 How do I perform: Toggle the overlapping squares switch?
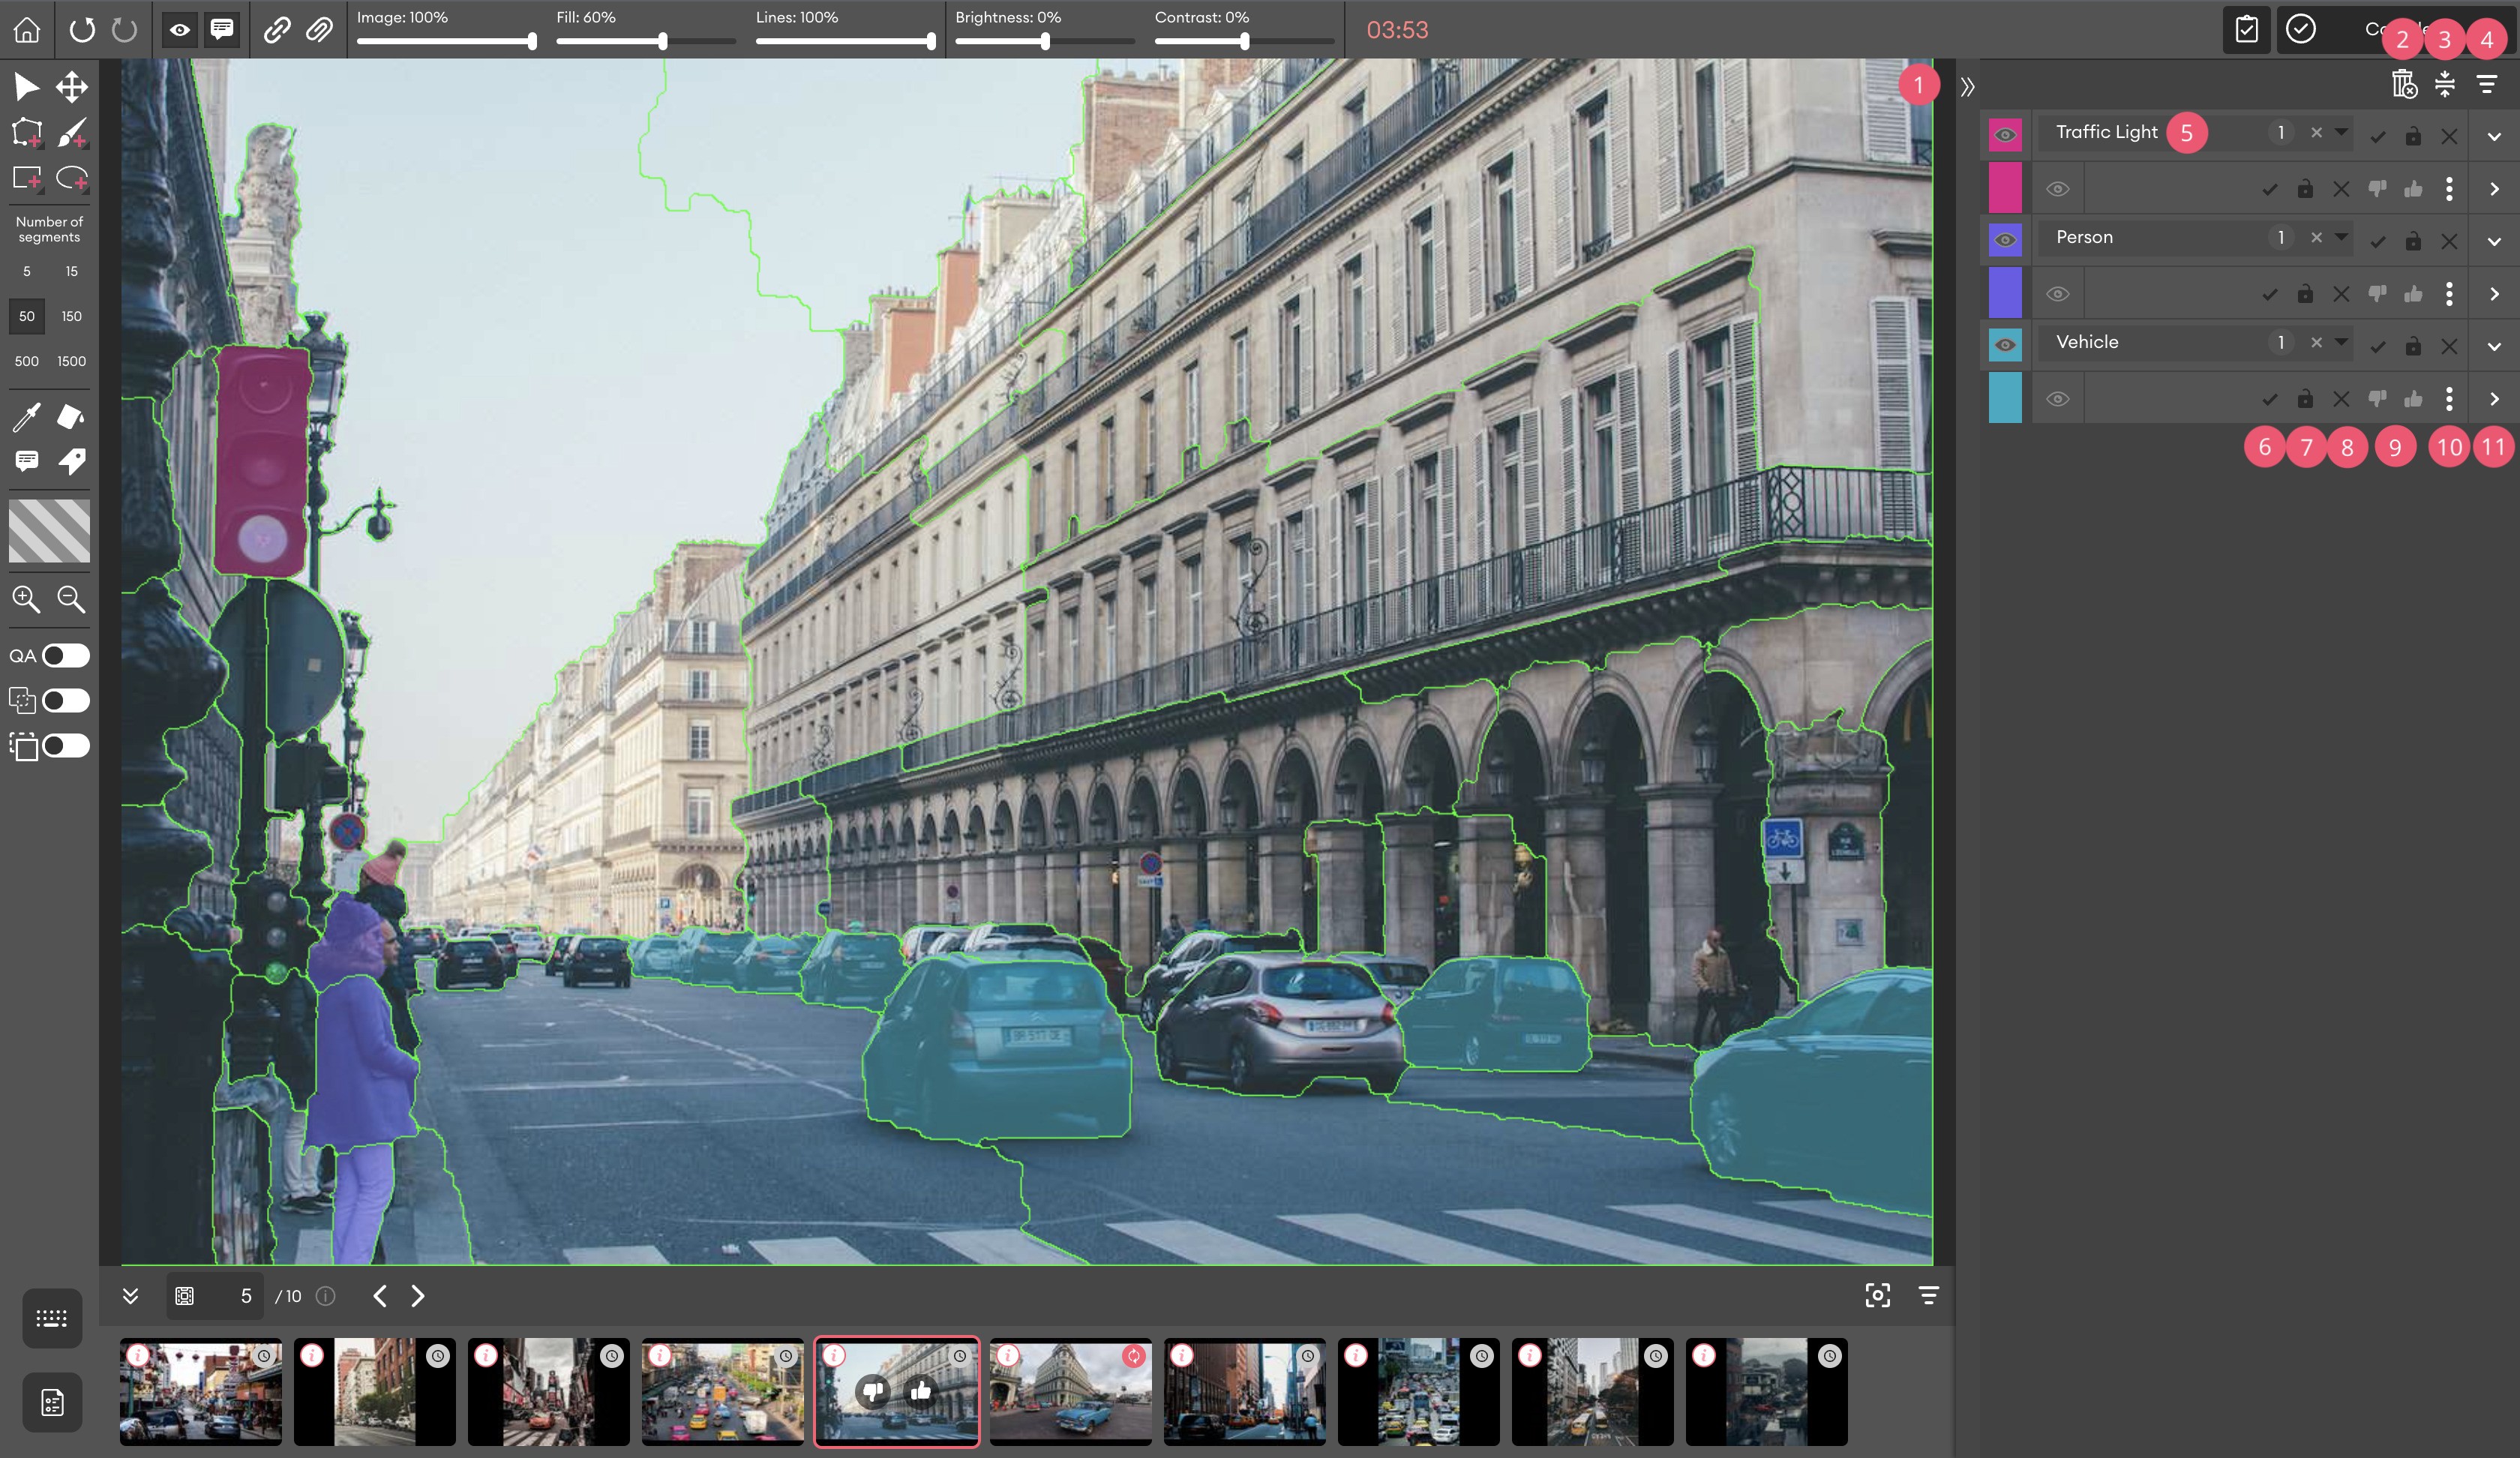pyautogui.click(x=66, y=700)
